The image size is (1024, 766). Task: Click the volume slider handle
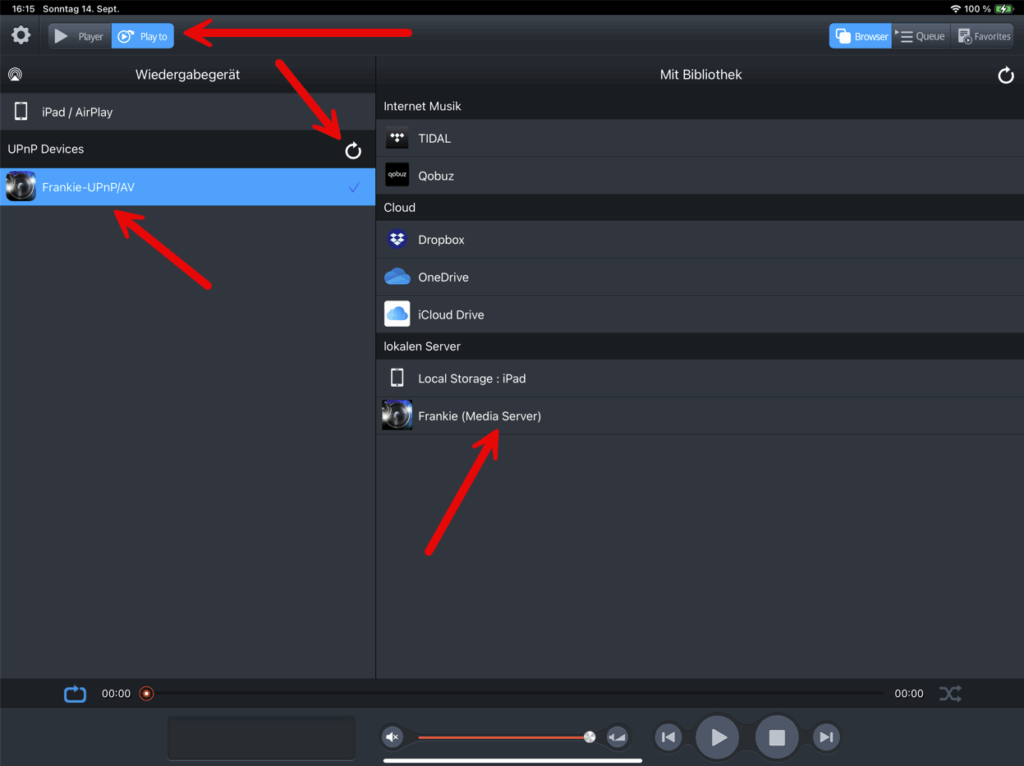590,738
